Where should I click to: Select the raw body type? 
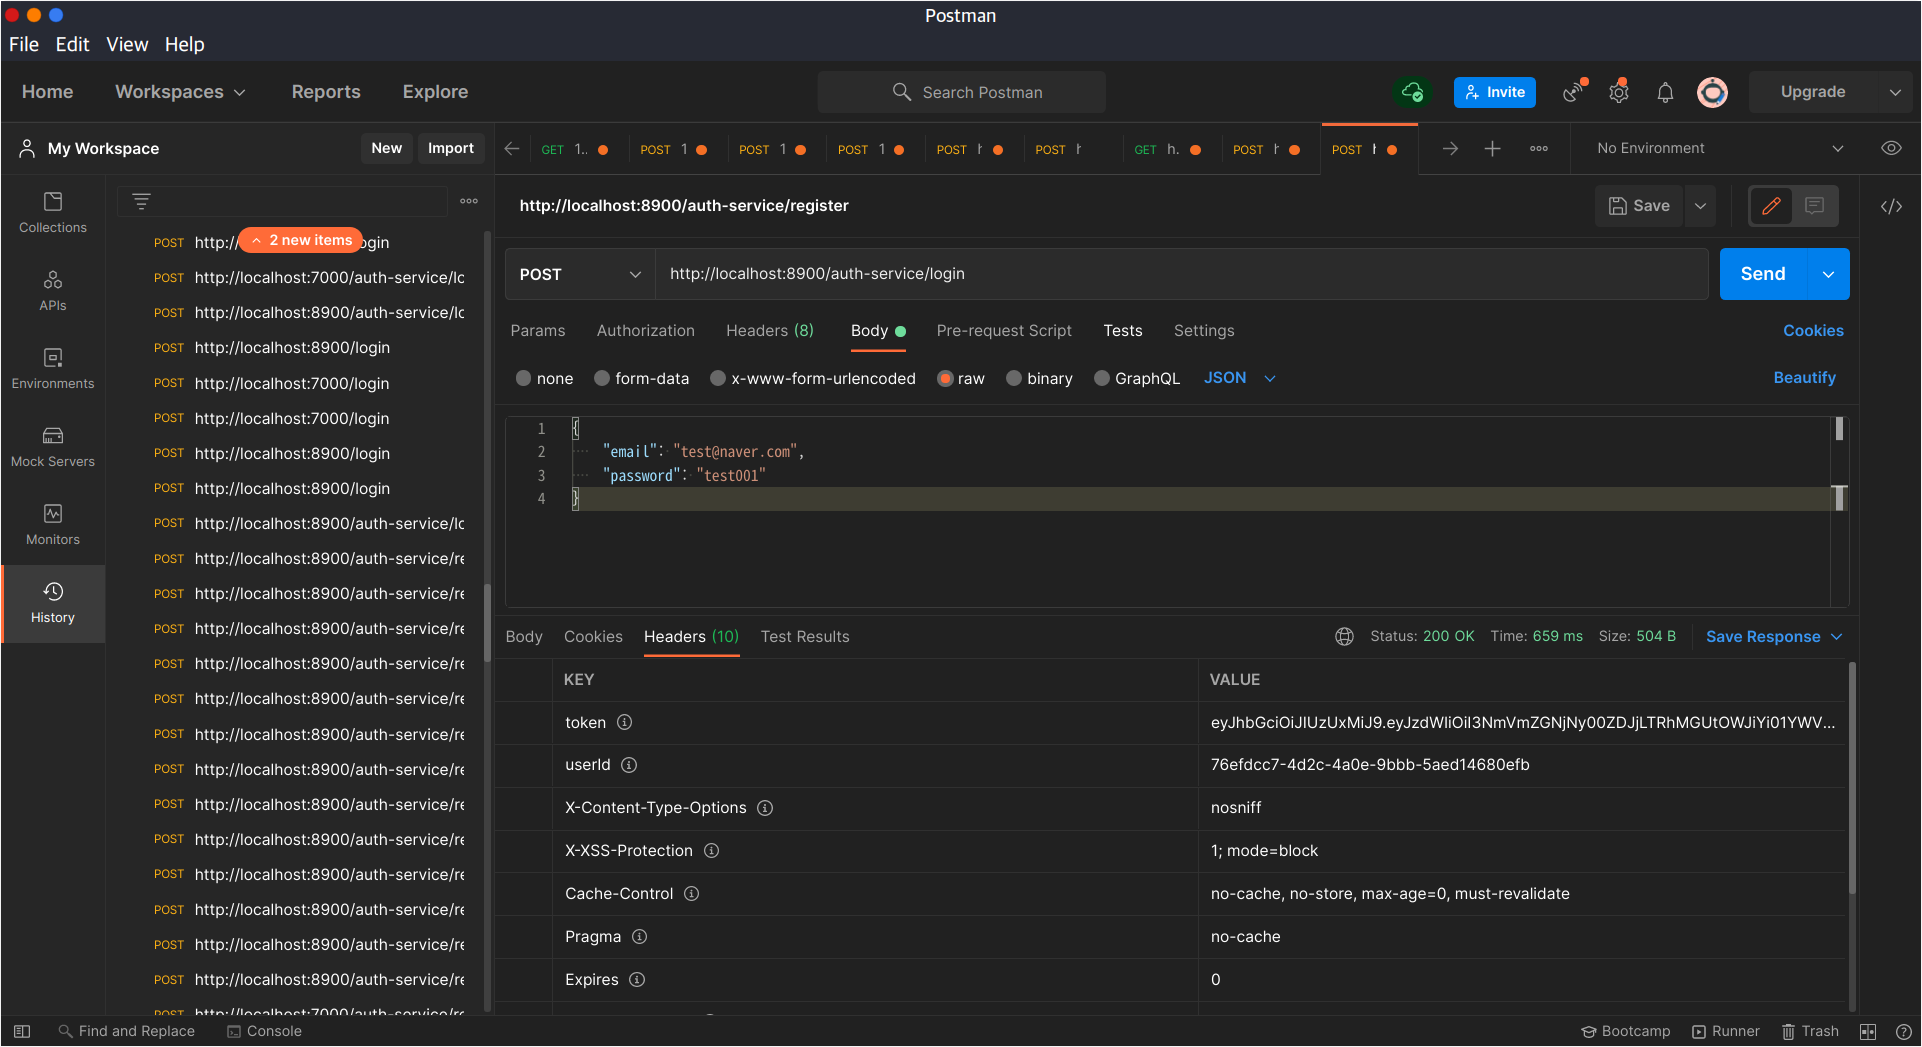pos(961,378)
